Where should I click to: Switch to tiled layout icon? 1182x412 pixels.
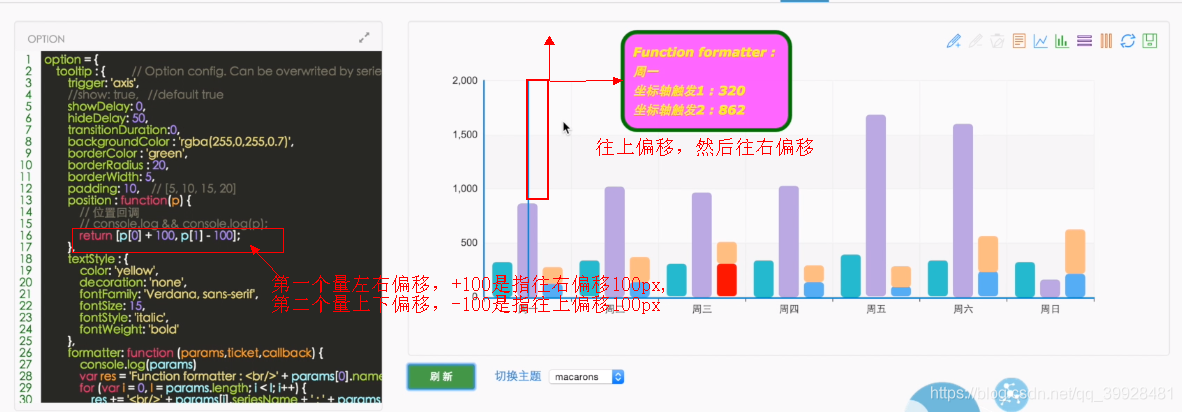pyautogui.click(x=1107, y=41)
